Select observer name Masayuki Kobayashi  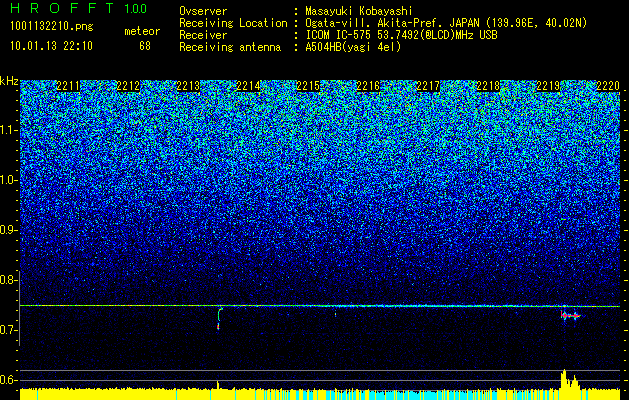pos(358,11)
